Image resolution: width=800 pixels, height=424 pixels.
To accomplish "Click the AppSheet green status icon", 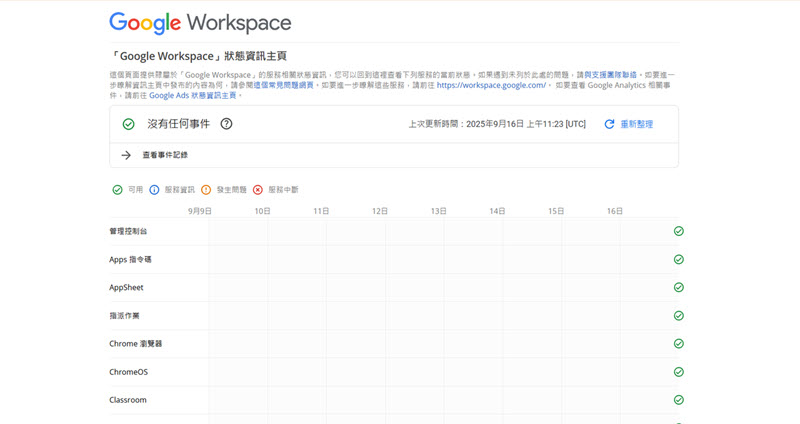I will (x=678, y=287).
